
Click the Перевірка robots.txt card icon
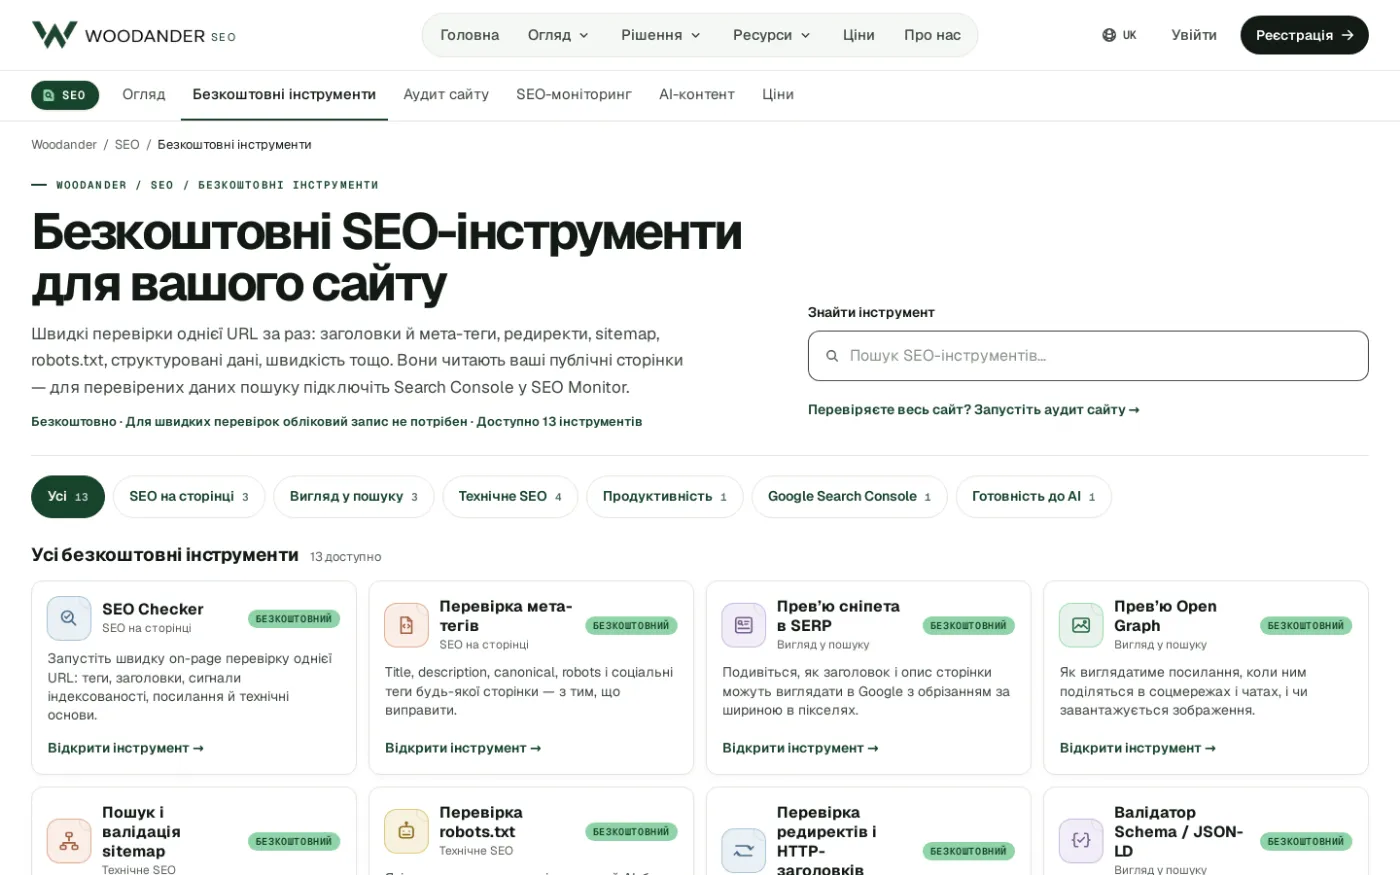pos(406,831)
